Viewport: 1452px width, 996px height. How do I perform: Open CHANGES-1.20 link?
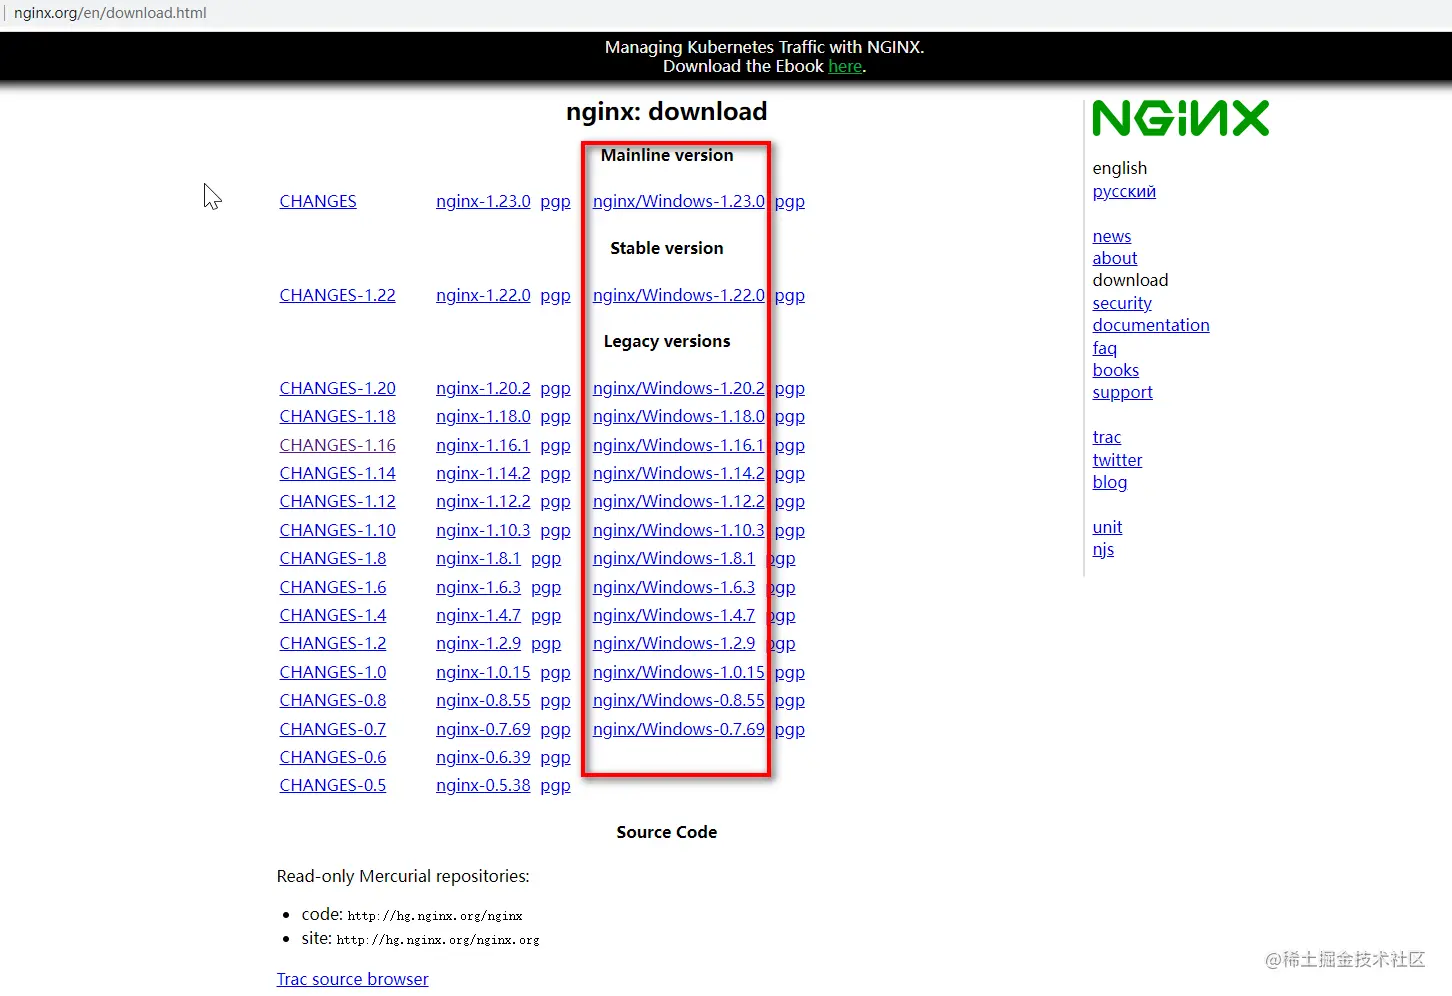coord(337,388)
